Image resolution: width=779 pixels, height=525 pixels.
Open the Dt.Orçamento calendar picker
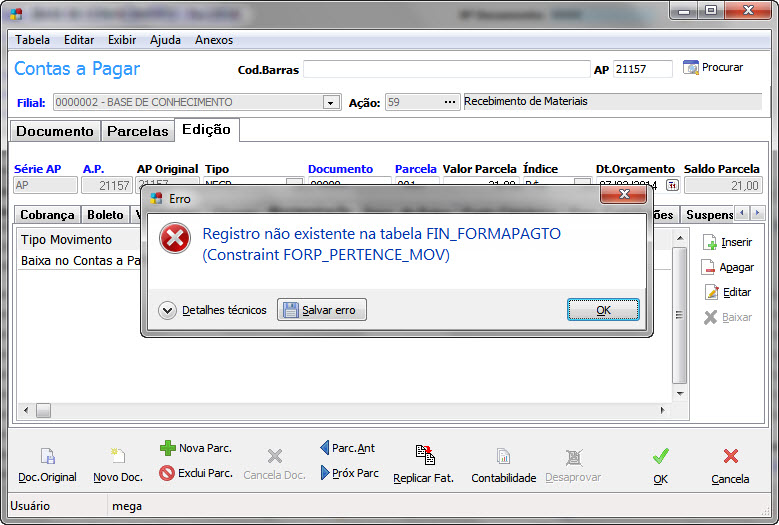pos(671,185)
